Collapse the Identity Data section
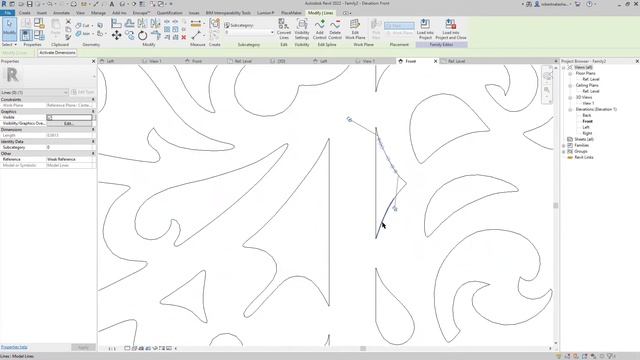This screenshot has height=360, width=640. tap(93, 142)
